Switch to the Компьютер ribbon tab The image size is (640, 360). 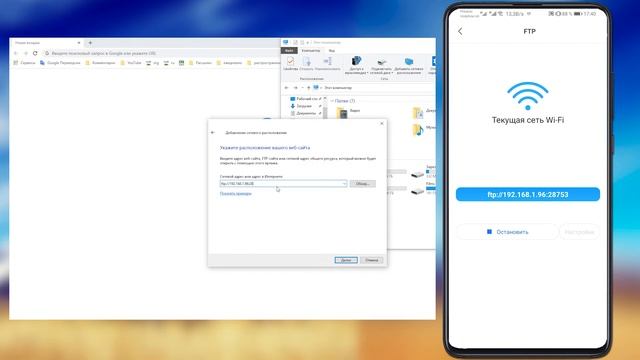[x=311, y=51]
